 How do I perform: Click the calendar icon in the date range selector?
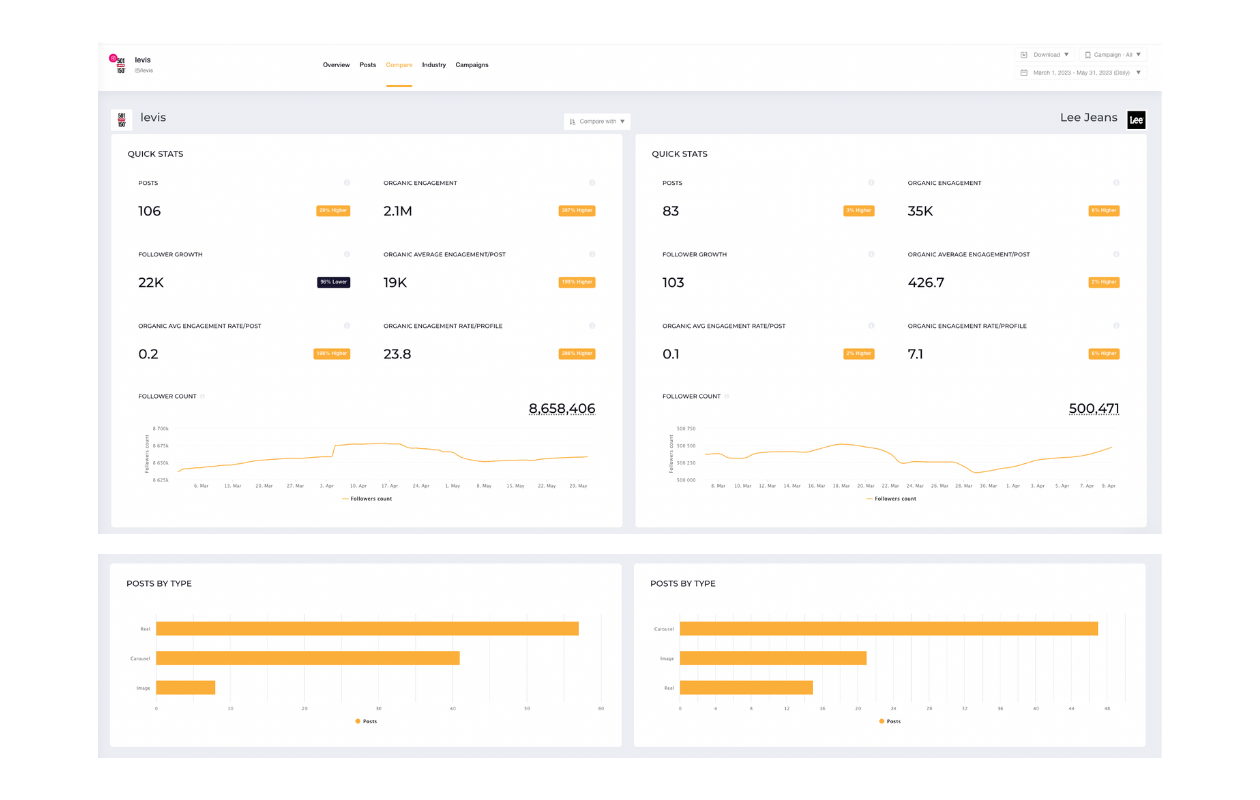click(x=1024, y=73)
